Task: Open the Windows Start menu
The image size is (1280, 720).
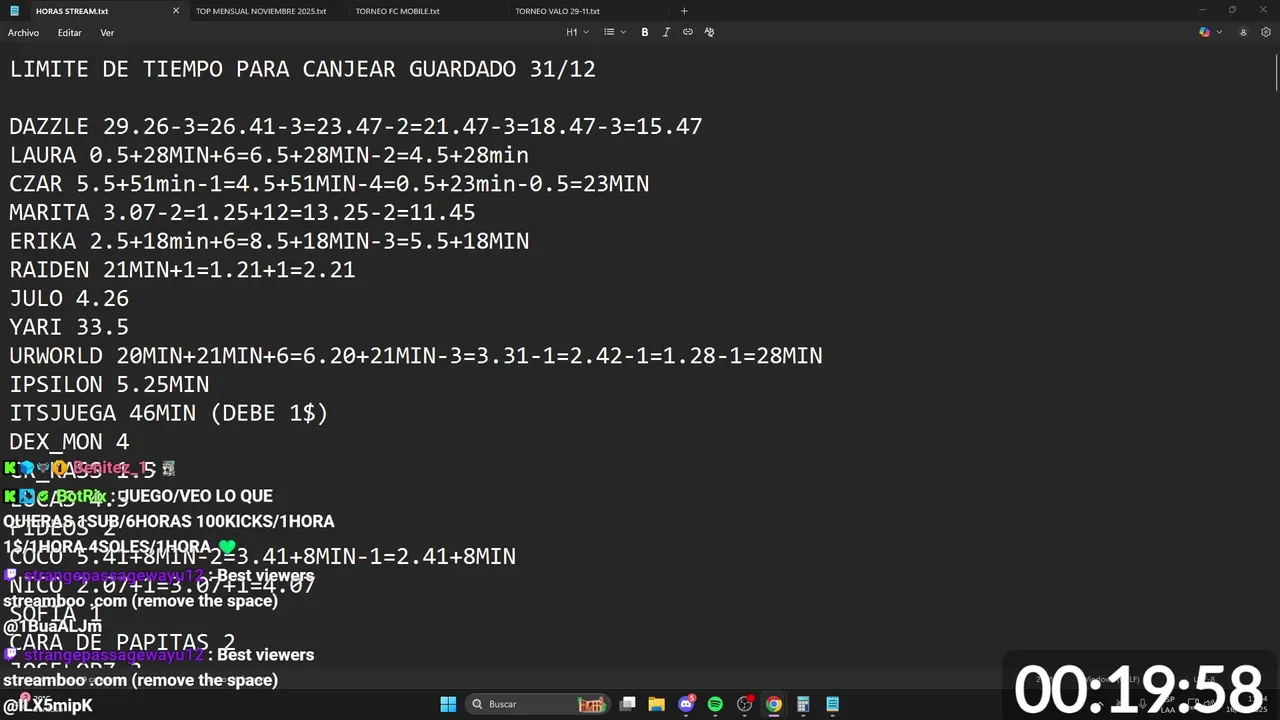Action: point(448,704)
